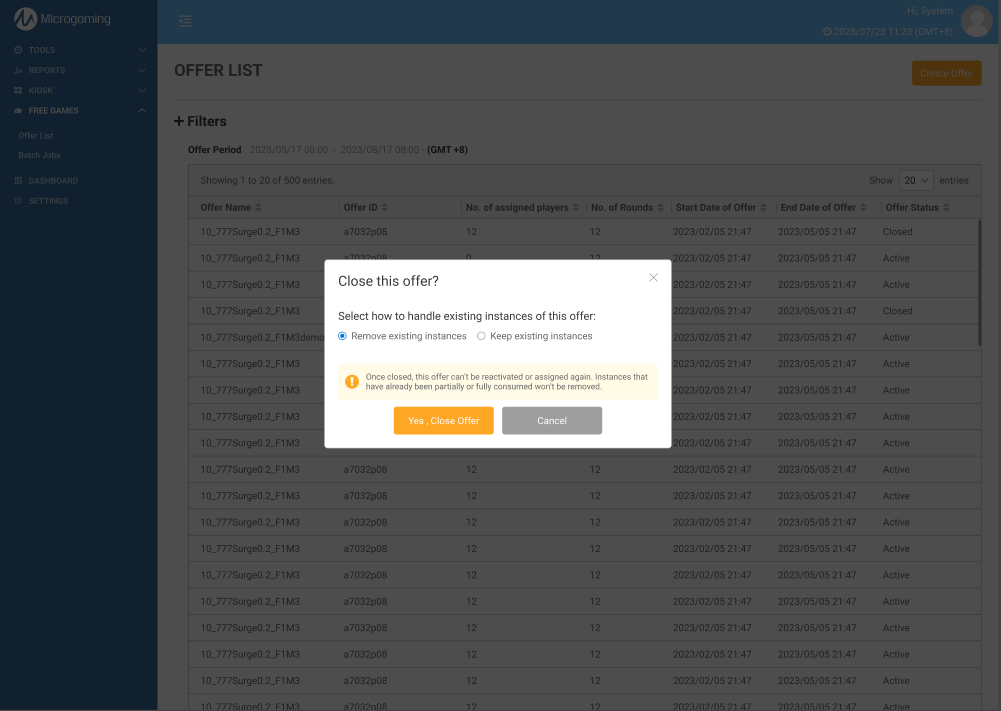Close the dialog with the X icon

pyautogui.click(x=653, y=278)
